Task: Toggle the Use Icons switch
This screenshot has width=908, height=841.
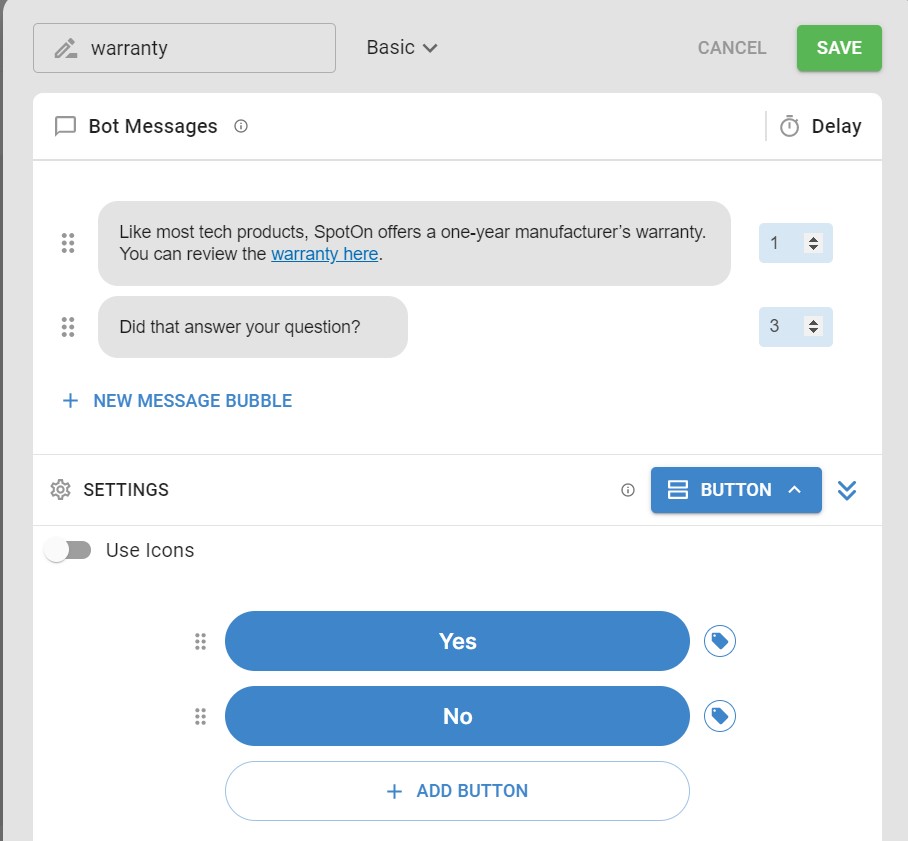Action: [x=68, y=550]
